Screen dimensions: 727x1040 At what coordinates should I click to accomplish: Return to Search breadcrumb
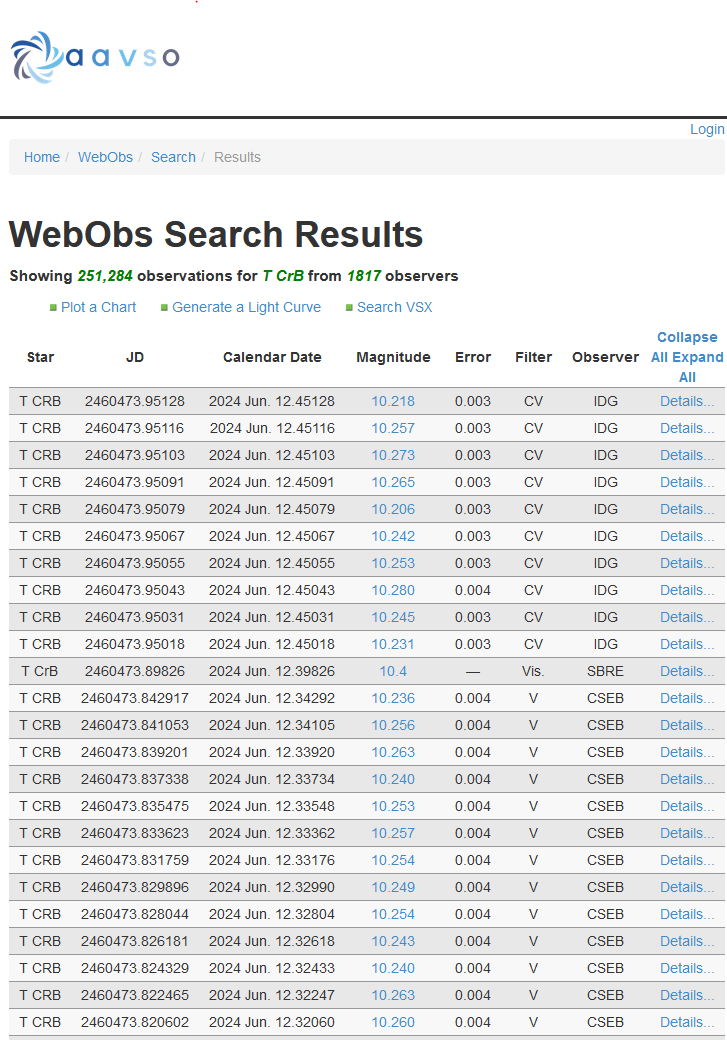(173, 157)
